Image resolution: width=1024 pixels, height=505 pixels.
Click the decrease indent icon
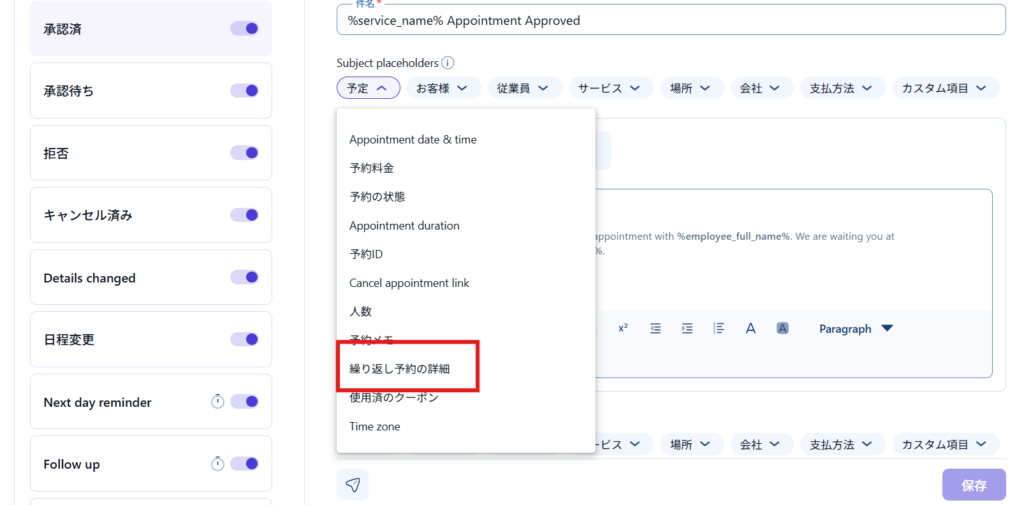[x=655, y=328]
